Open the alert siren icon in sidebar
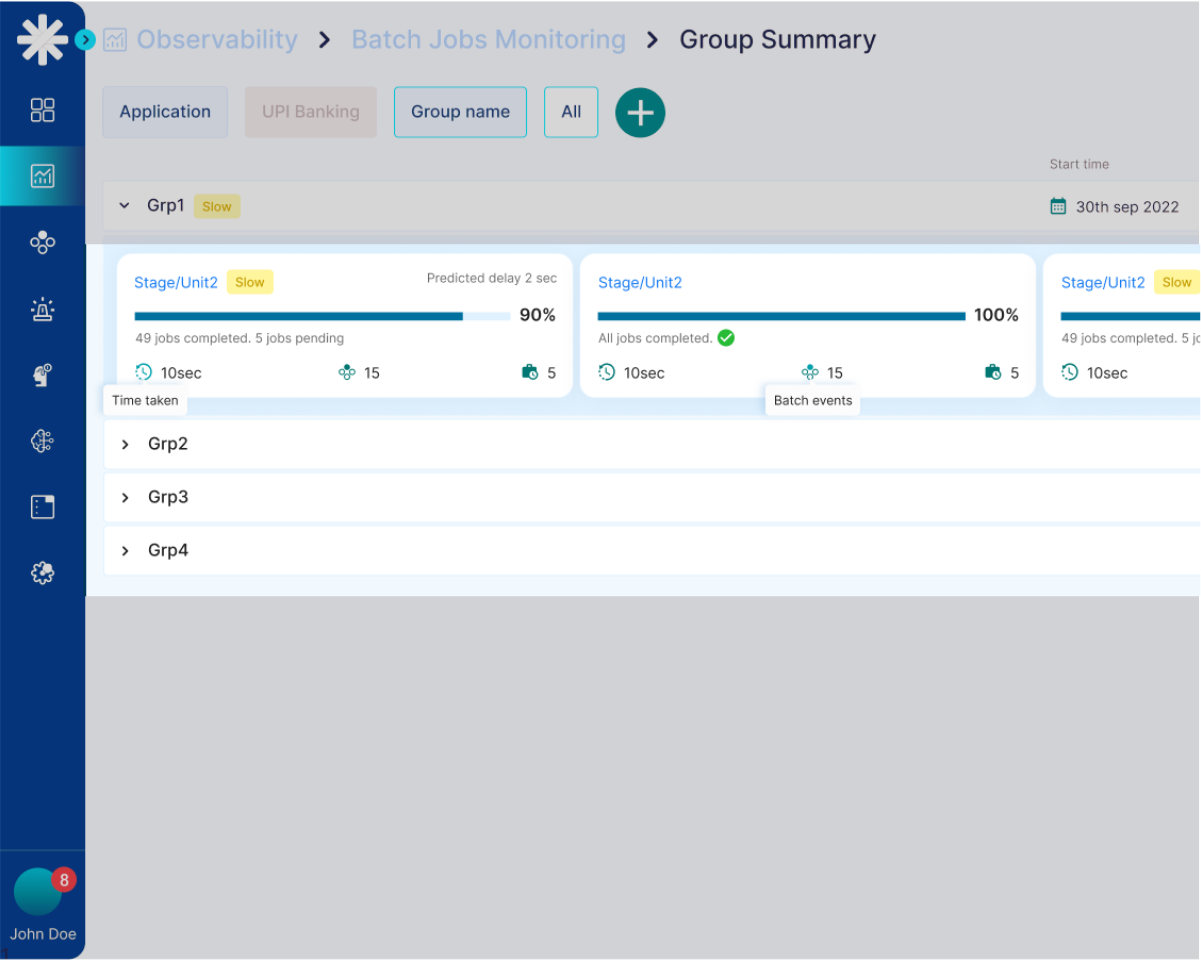Viewport: 1201px width, 960px height. (42, 309)
